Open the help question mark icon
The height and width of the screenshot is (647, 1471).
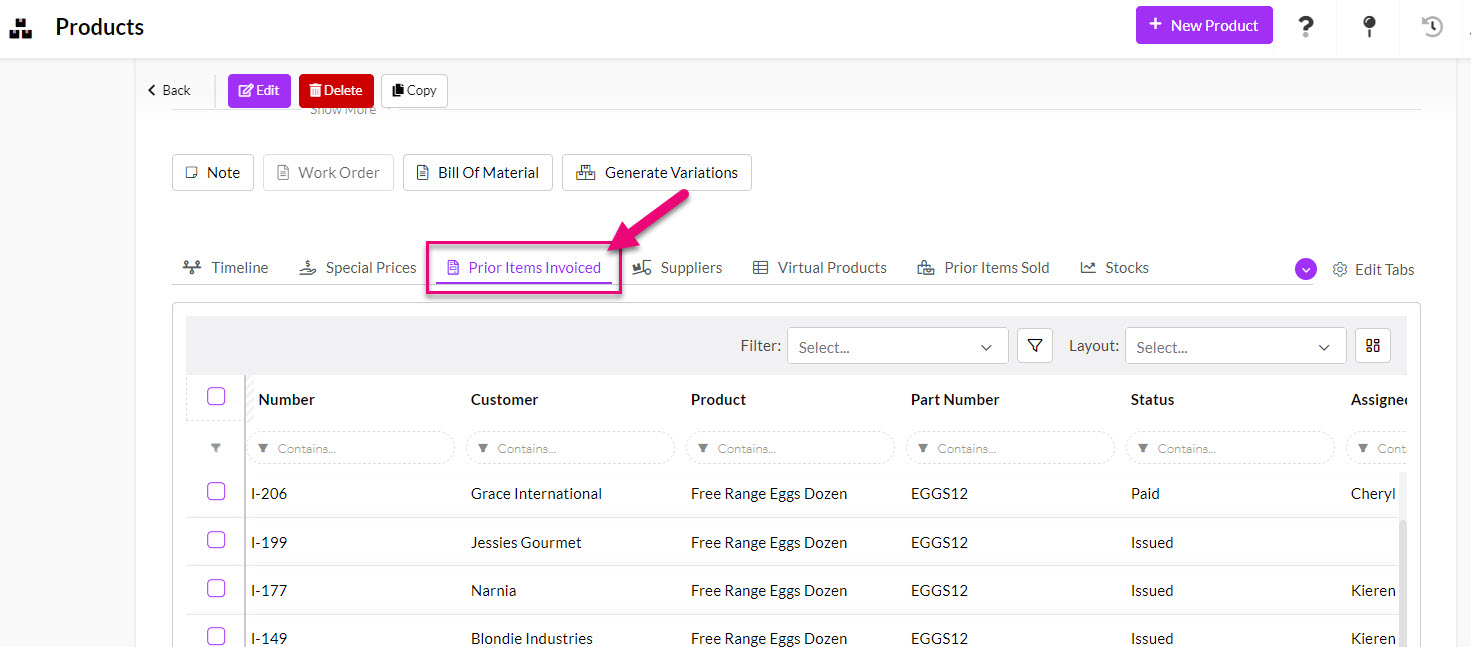(1306, 27)
